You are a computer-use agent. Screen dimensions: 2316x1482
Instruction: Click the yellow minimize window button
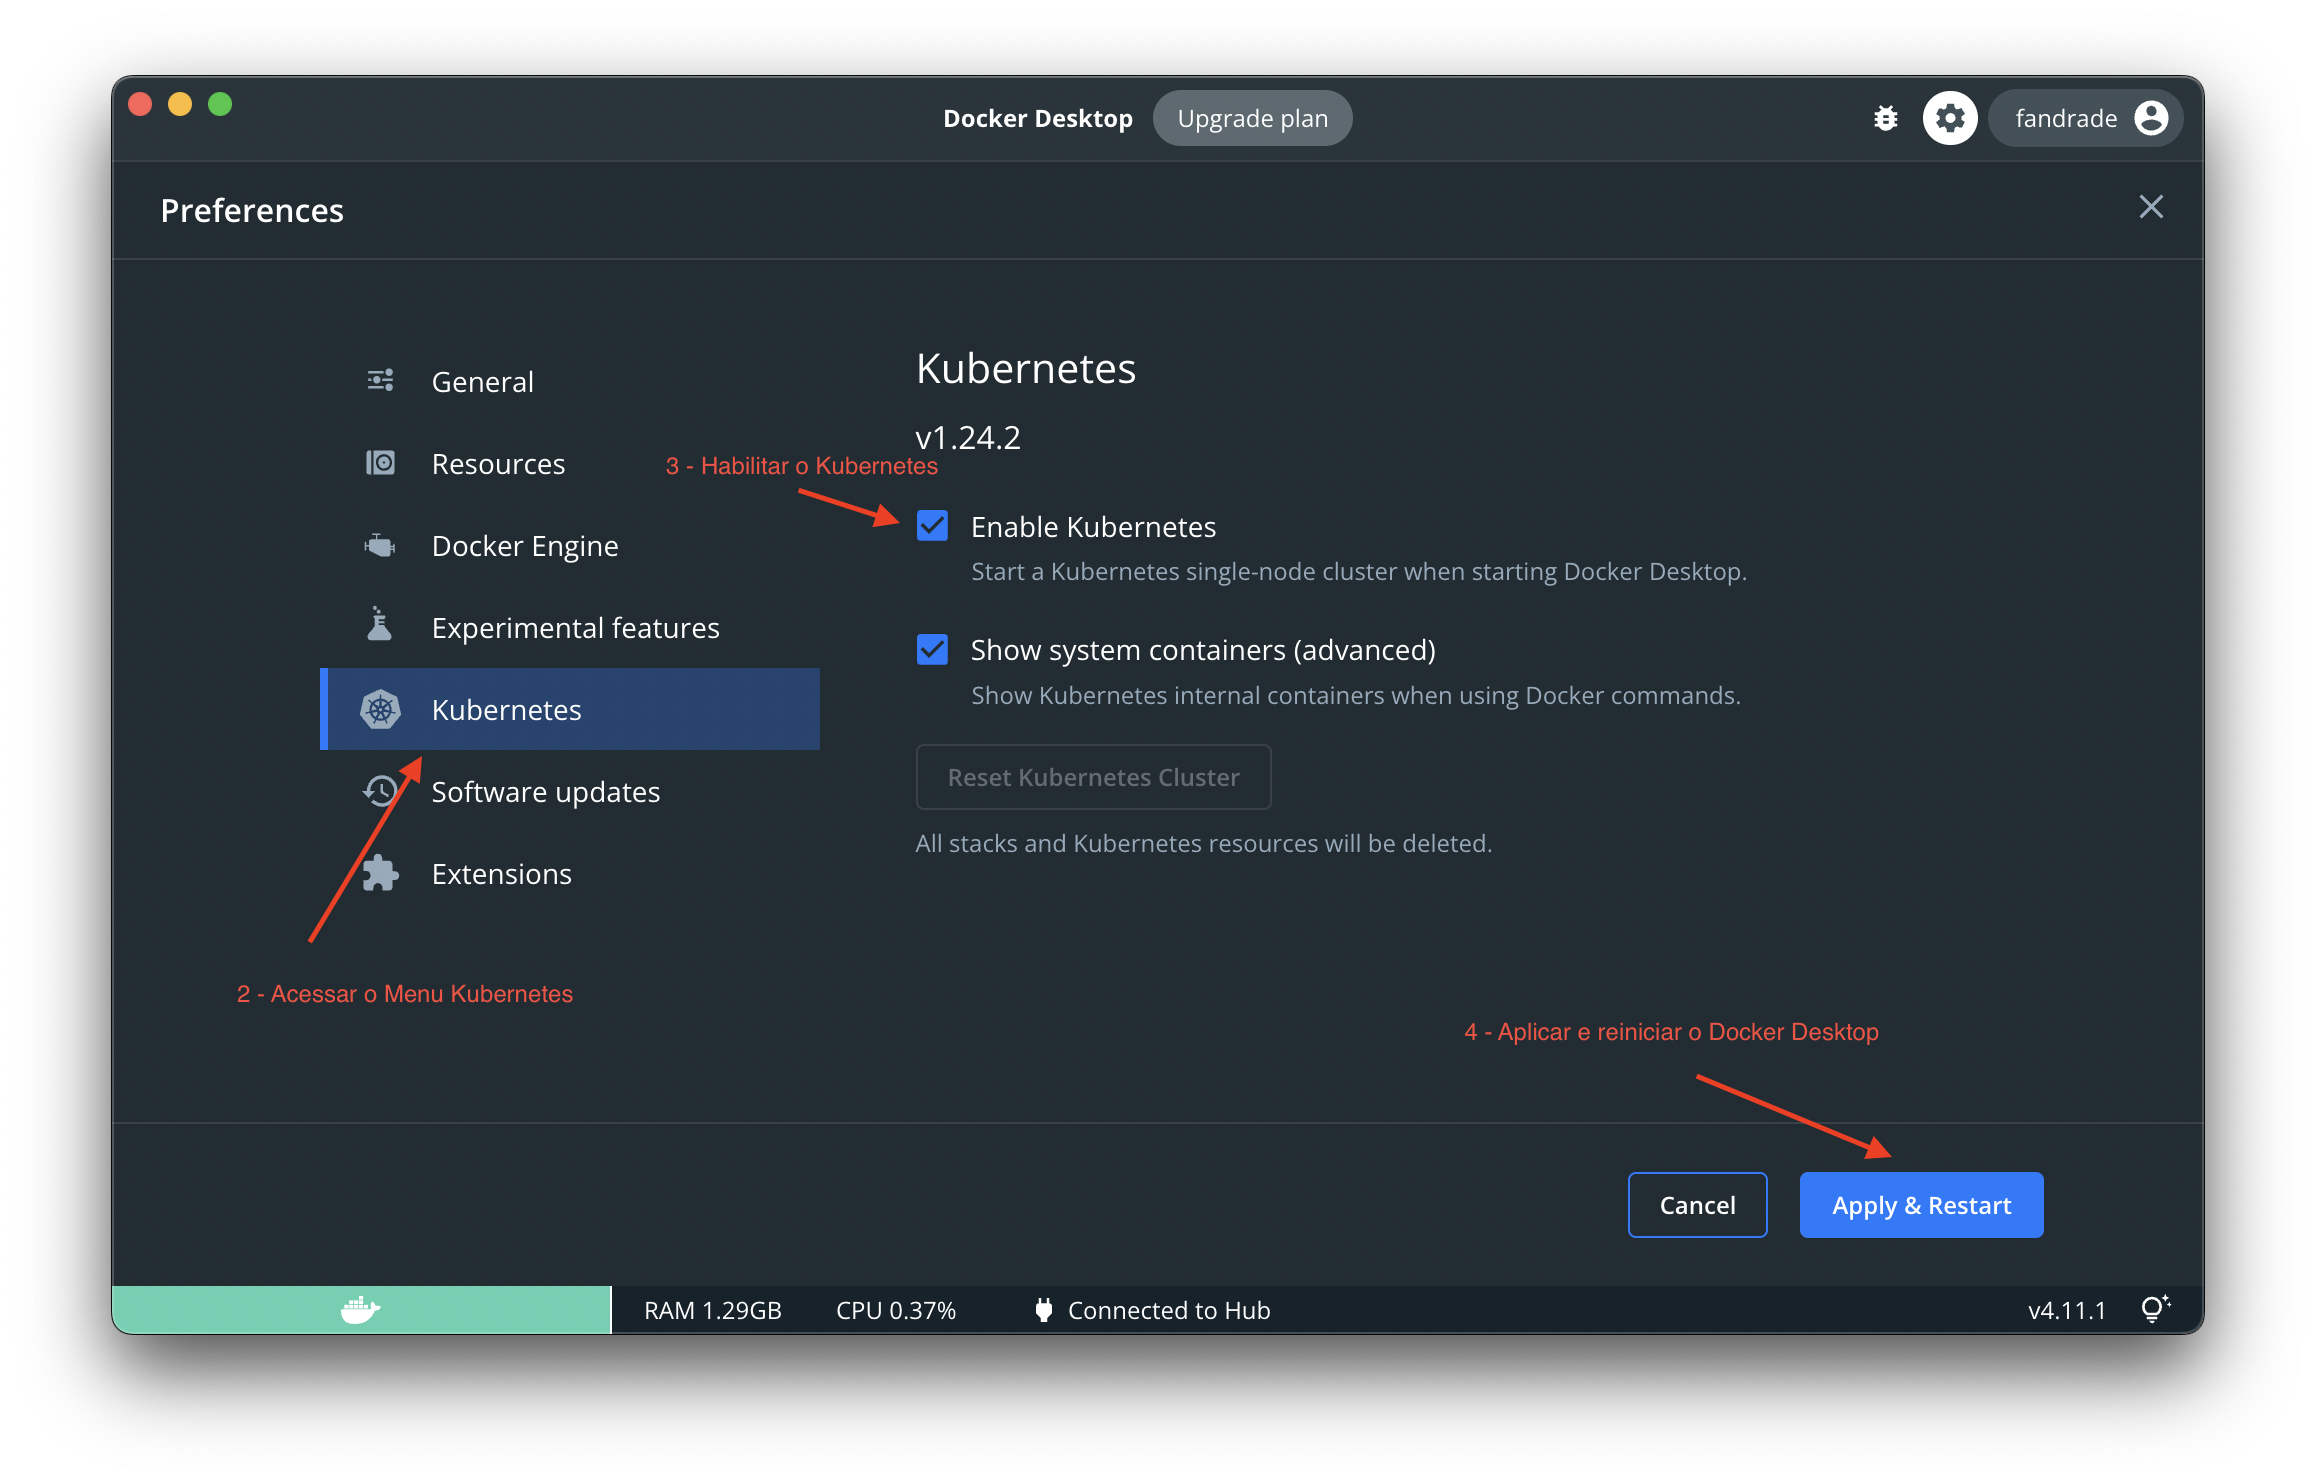coord(180,104)
